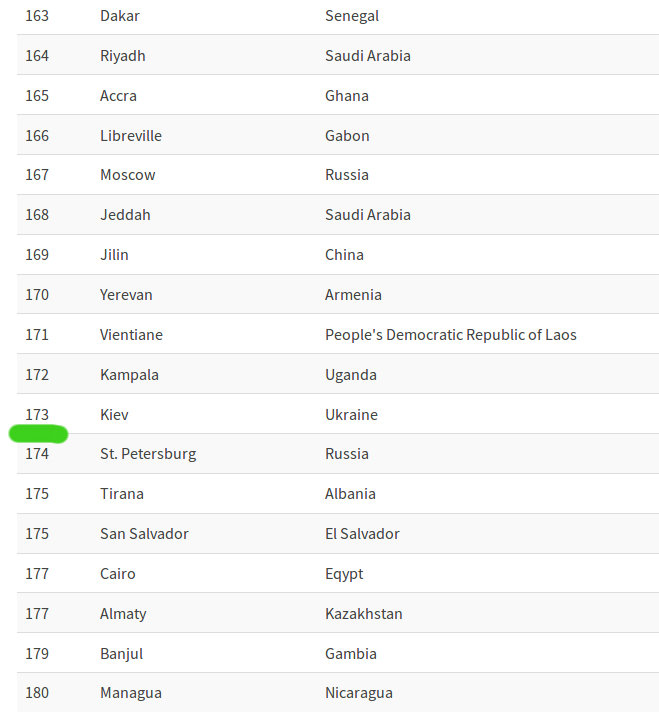Click Riyadh in the city column
This screenshot has width=659, height=712.
click(x=122, y=56)
